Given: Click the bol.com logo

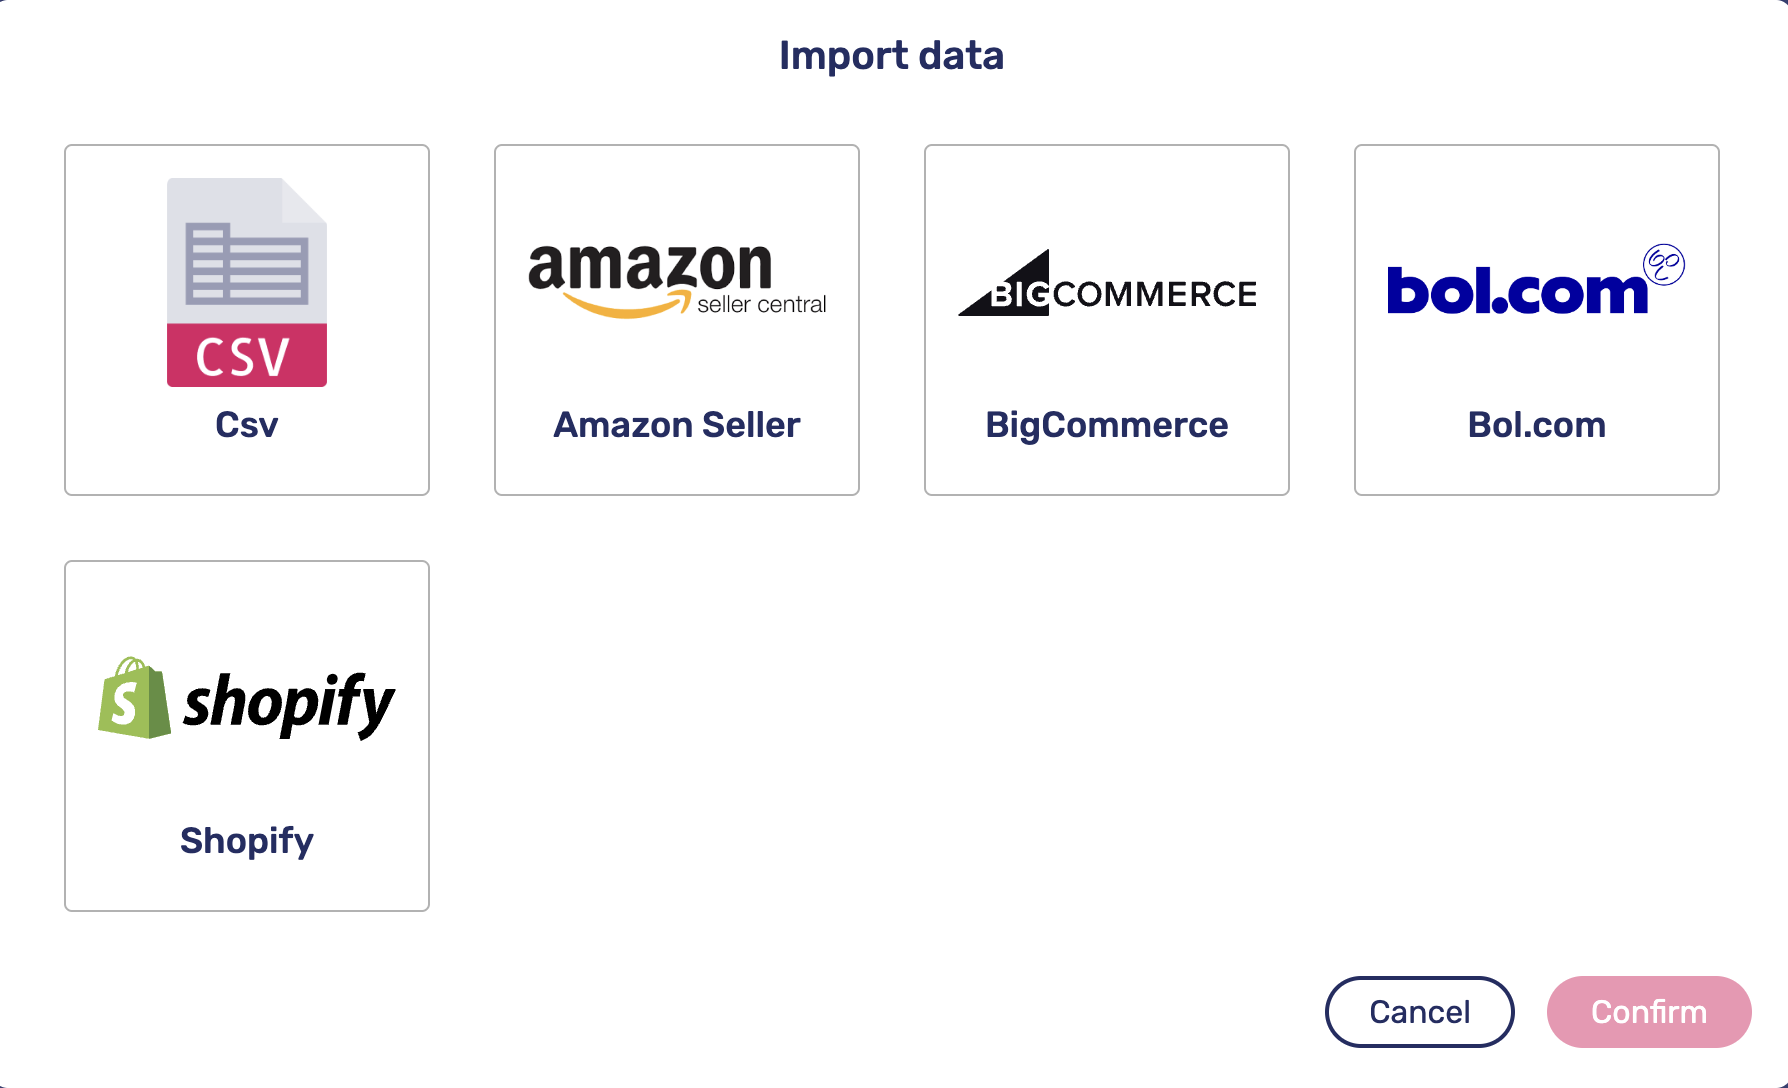Looking at the screenshot, I should click(1536, 280).
